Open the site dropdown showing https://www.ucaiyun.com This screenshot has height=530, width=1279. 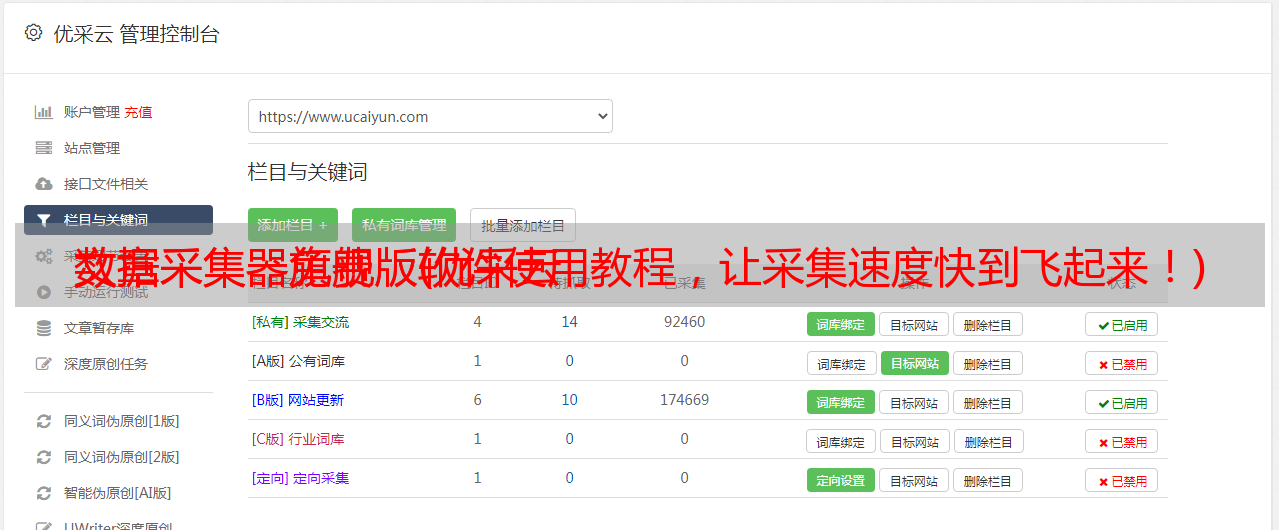(x=430, y=116)
